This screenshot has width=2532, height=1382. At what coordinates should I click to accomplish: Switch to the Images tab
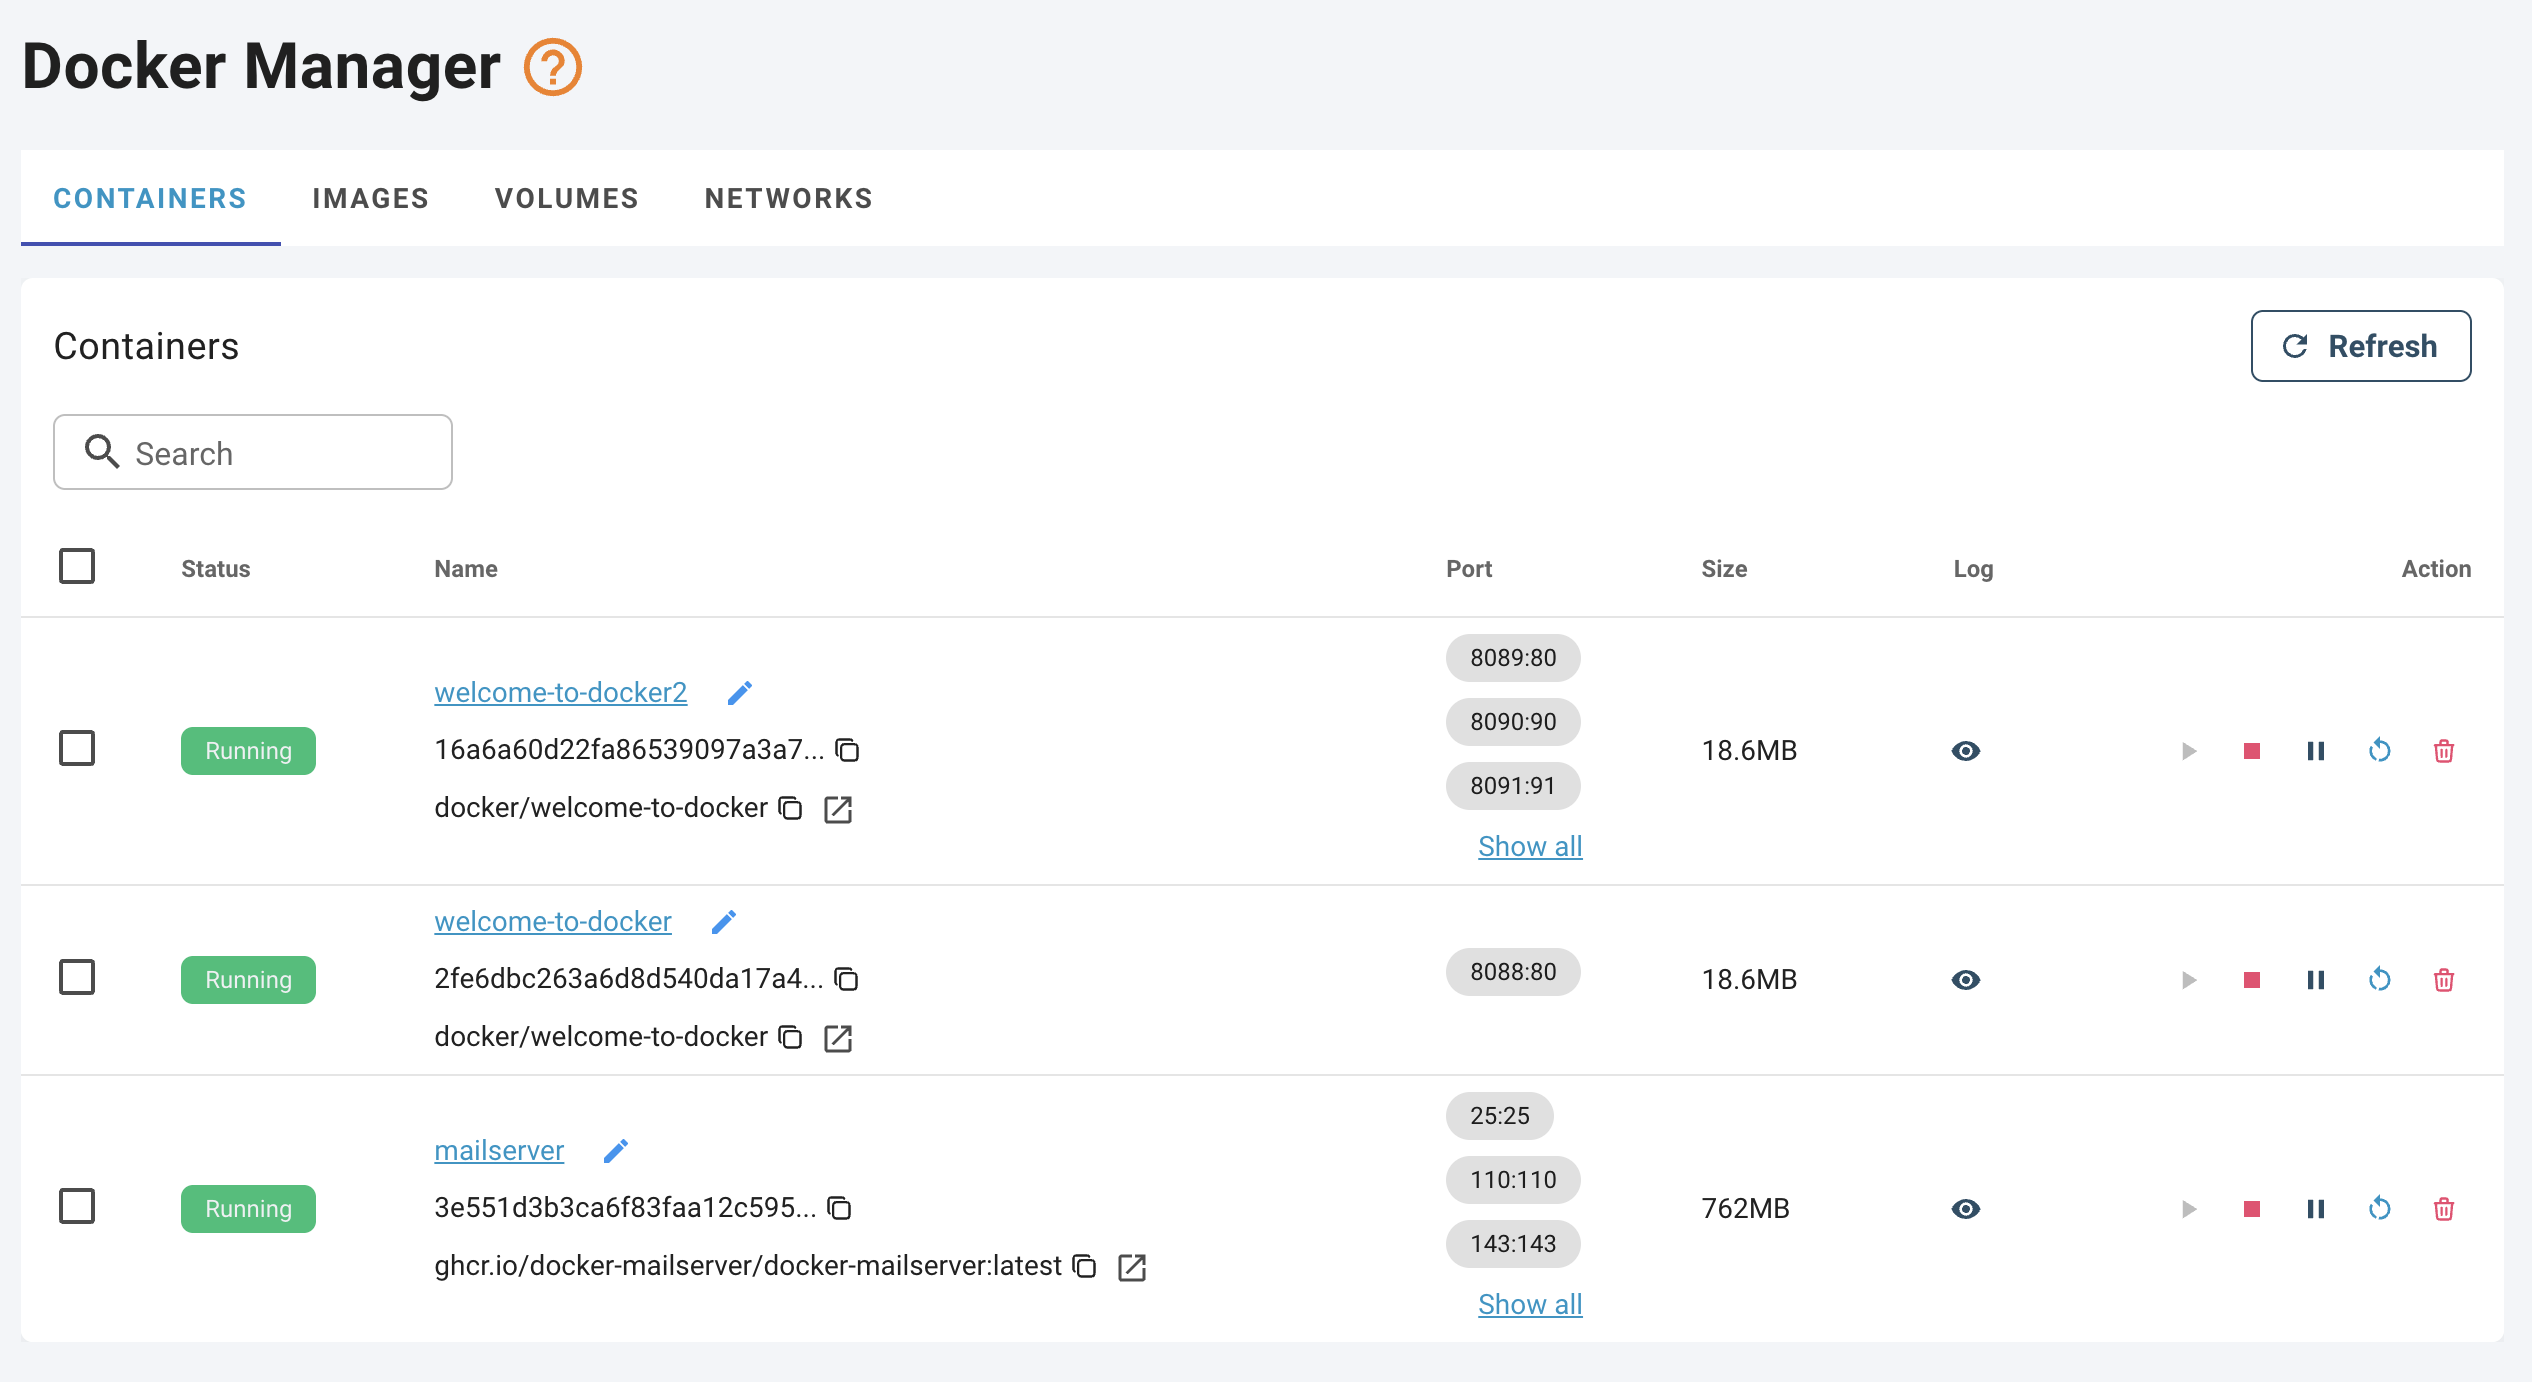[x=370, y=198]
